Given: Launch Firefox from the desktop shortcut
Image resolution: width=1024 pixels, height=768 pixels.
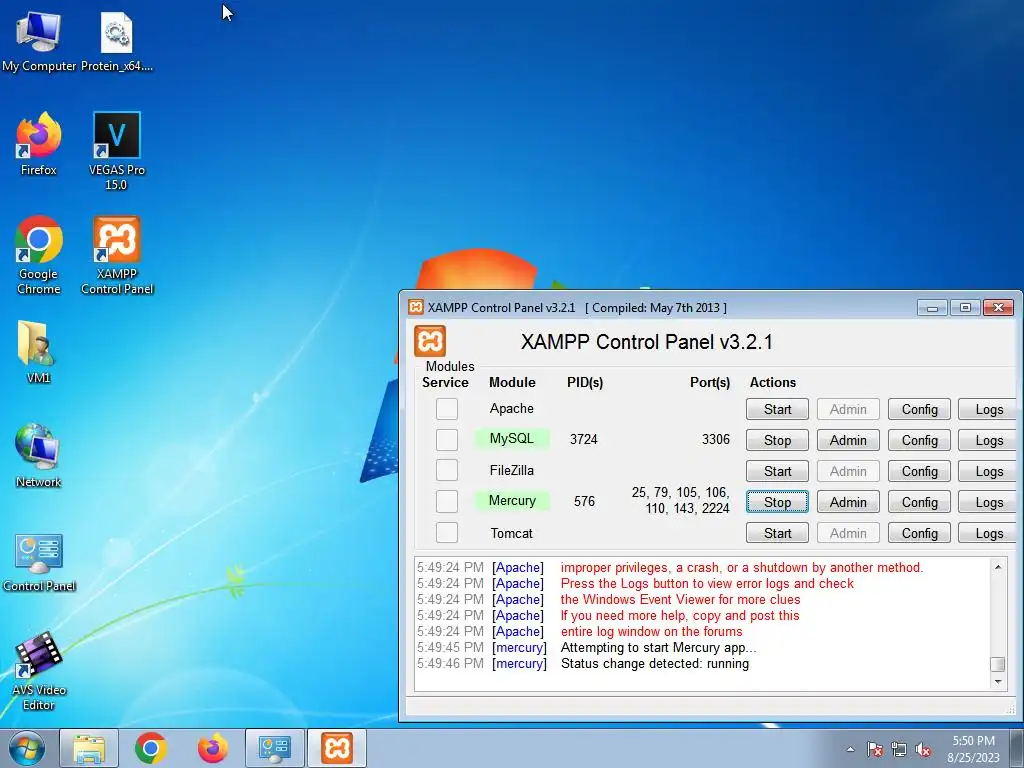Looking at the screenshot, I should pyautogui.click(x=39, y=144).
